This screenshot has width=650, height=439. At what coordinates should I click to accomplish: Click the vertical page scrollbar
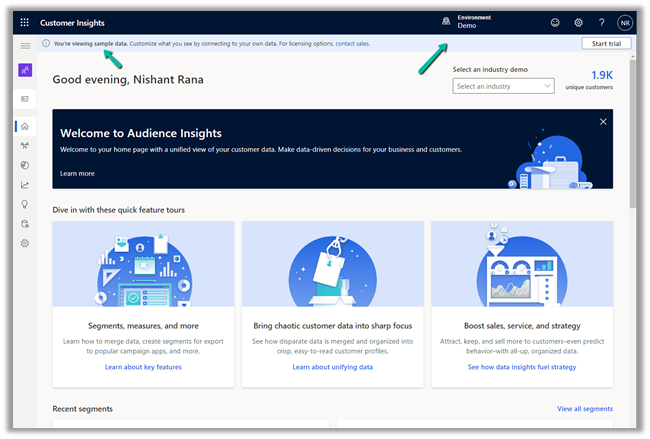(634, 150)
